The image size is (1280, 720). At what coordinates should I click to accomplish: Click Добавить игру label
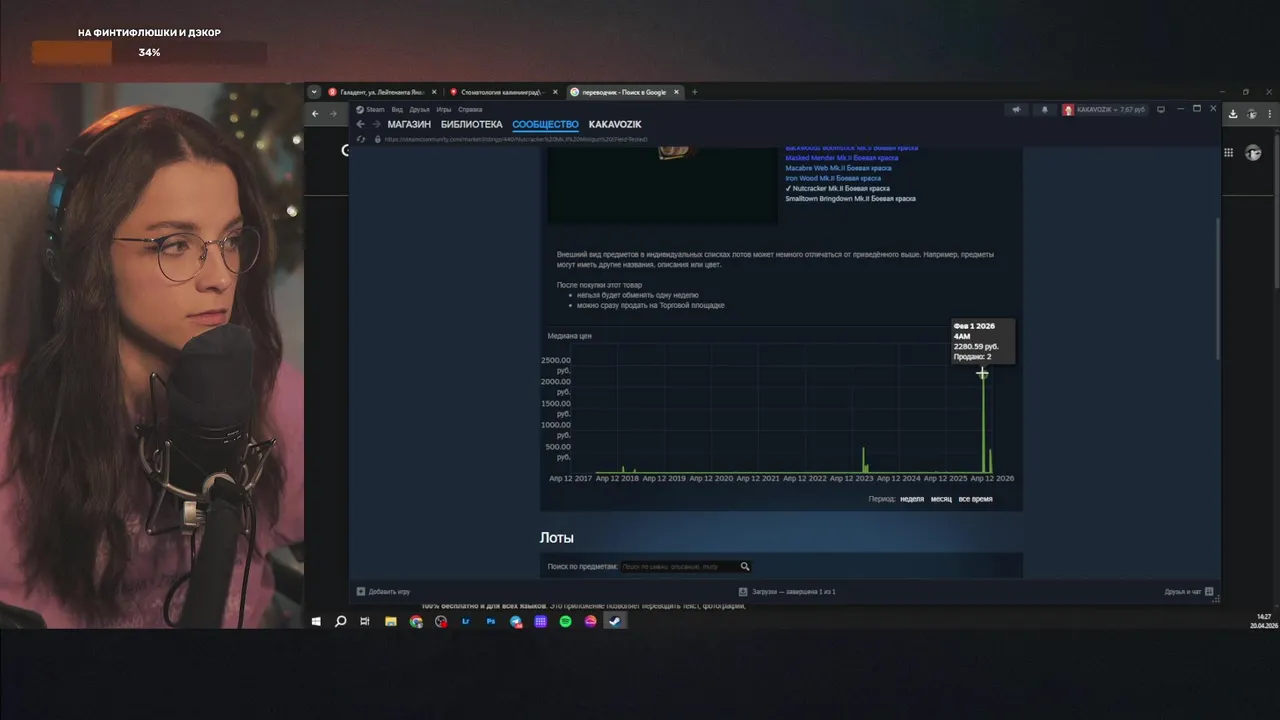(x=389, y=591)
